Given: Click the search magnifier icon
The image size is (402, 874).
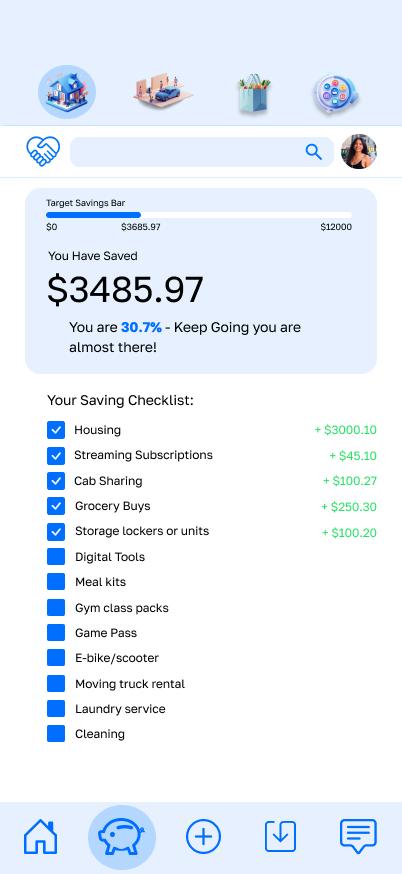Looking at the screenshot, I should coord(313,152).
